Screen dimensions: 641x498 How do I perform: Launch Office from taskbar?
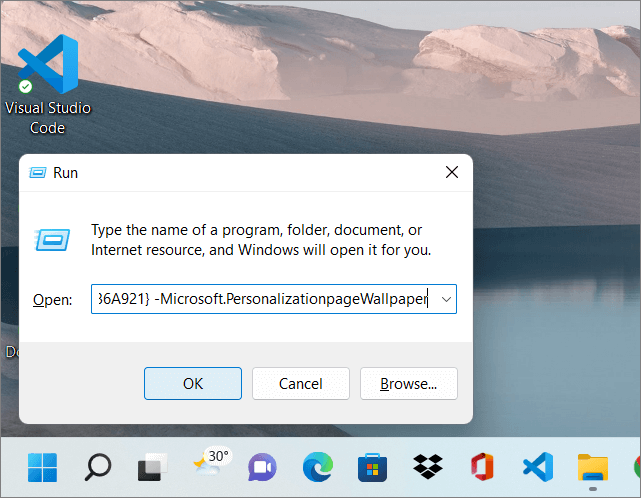coord(482,467)
